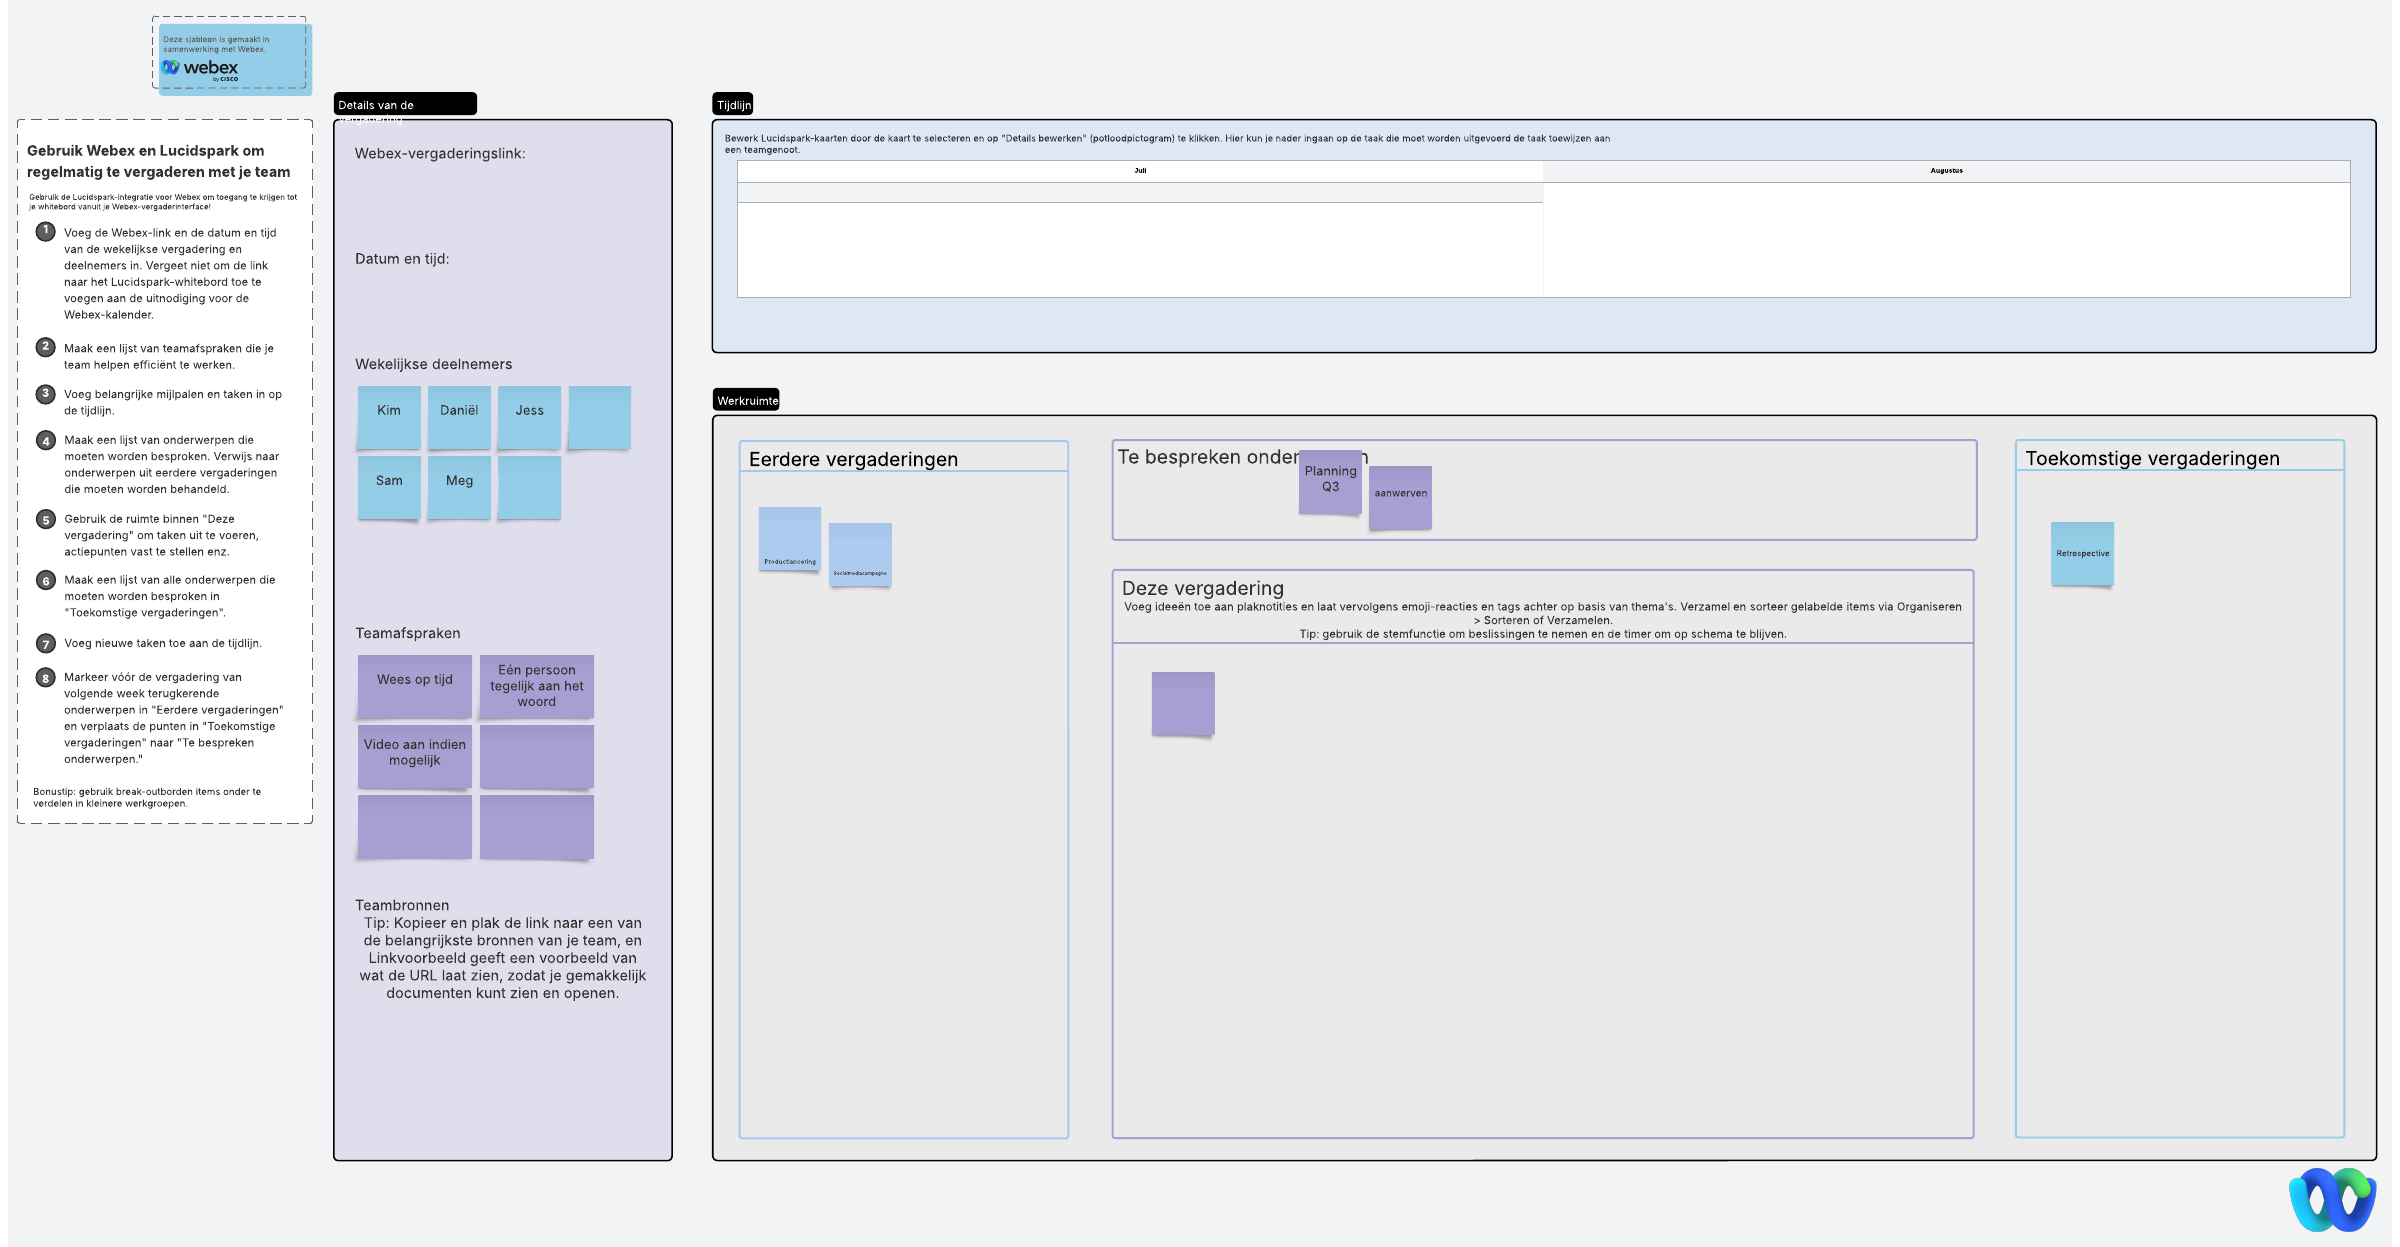Select the 'Video aan indien mogelijk' note
2400x1247 pixels.
pyautogui.click(x=414, y=755)
